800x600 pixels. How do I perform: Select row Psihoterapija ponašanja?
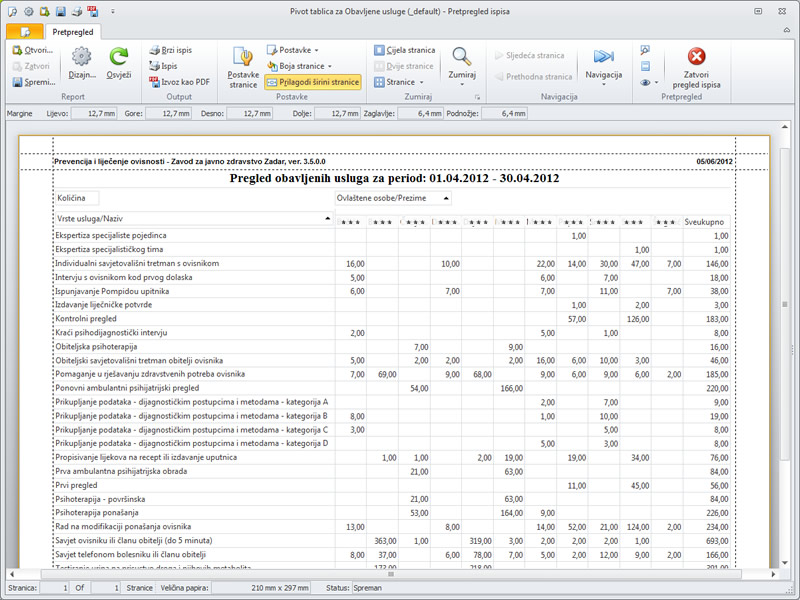point(392,513)
